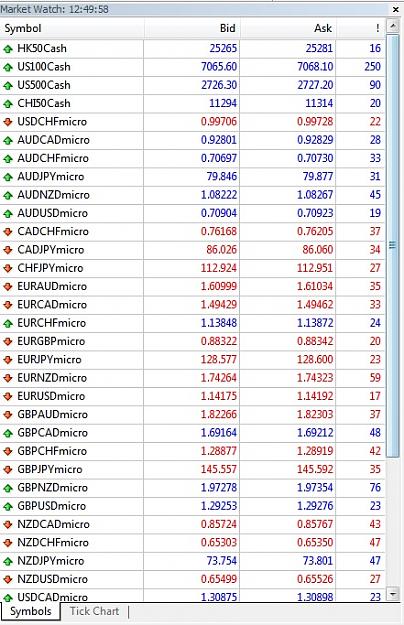Click red arrow icon beside NZDUSDmicro
Screen dimensions: 404x625
8,580
